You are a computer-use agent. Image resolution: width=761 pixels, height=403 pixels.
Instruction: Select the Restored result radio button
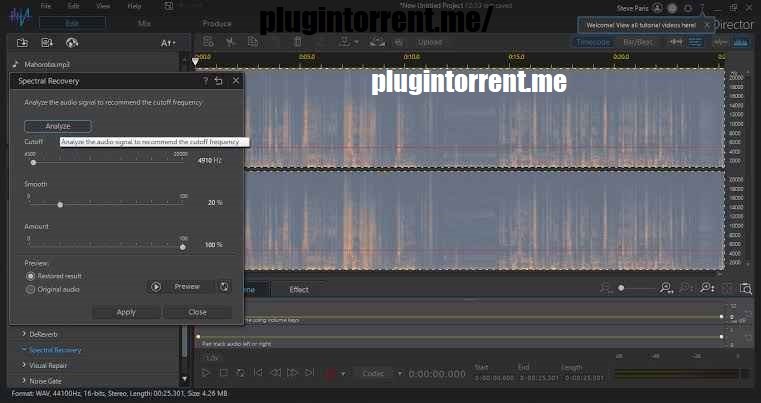coord(31,276)
